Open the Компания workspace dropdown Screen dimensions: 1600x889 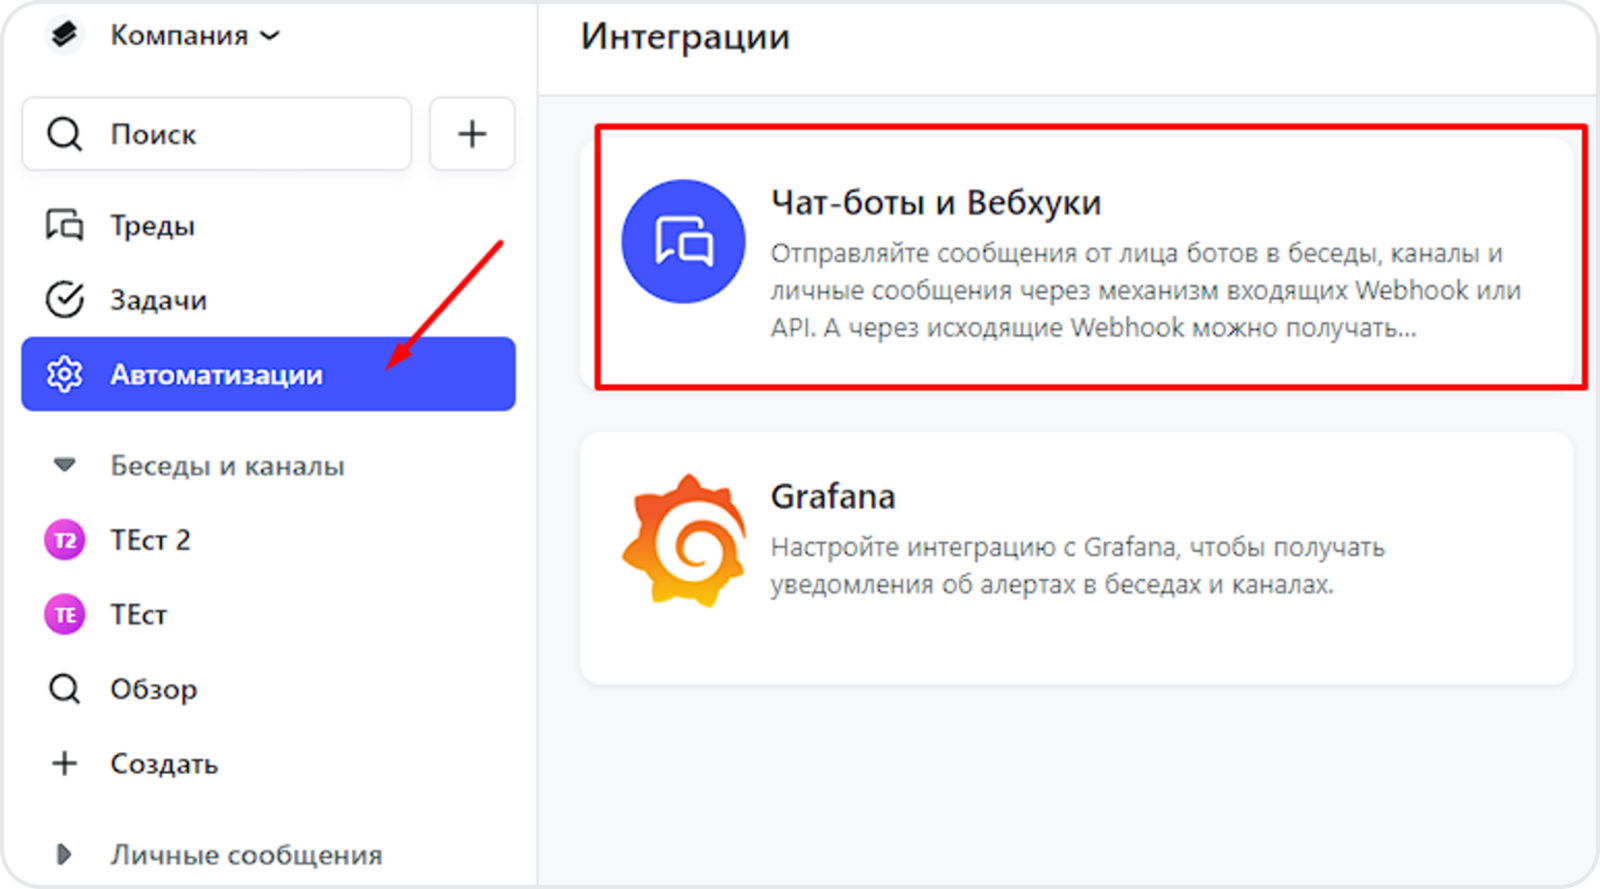click(x=195, y=36)
